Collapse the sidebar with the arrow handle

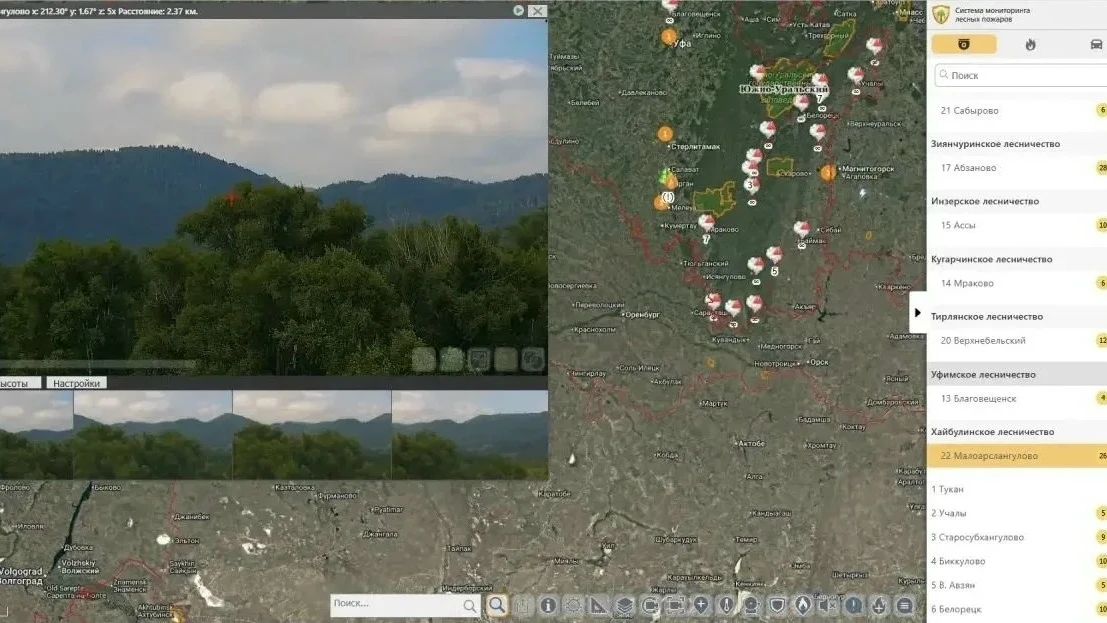[917, 312]
